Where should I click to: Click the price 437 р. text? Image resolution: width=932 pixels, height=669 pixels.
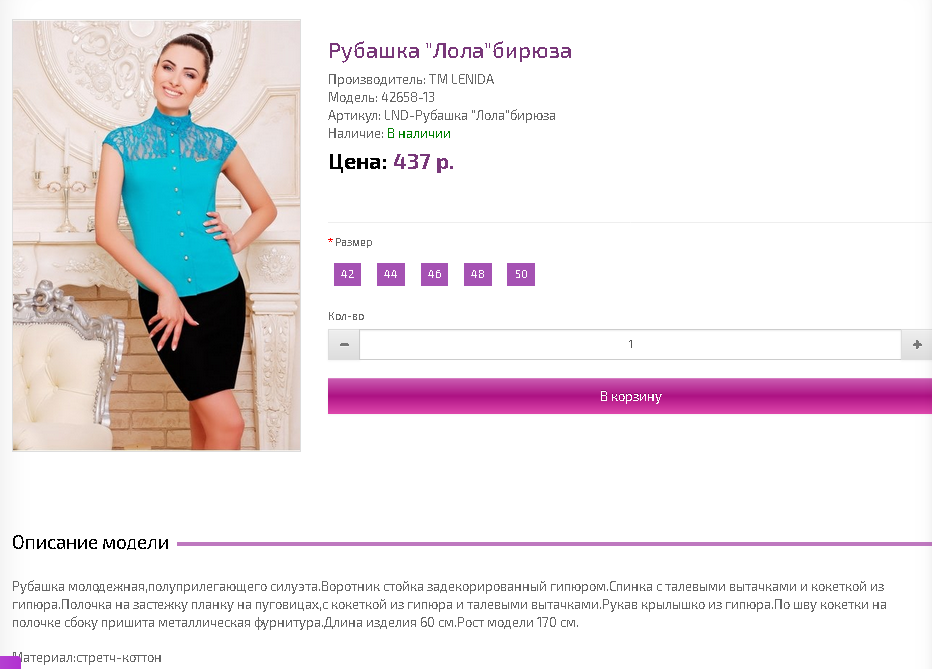(423, 162)
